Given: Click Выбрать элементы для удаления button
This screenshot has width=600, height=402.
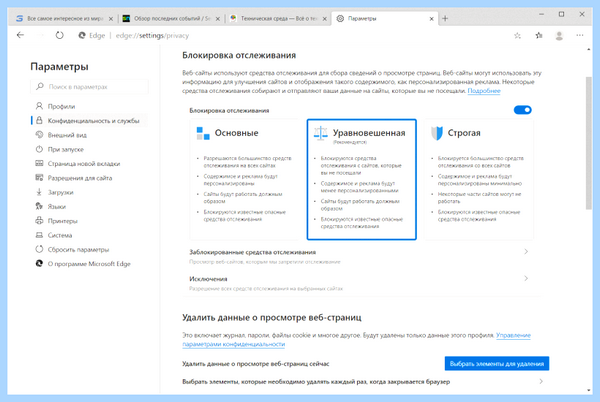Looking at the screenshot, I should [x=497, y=363].
